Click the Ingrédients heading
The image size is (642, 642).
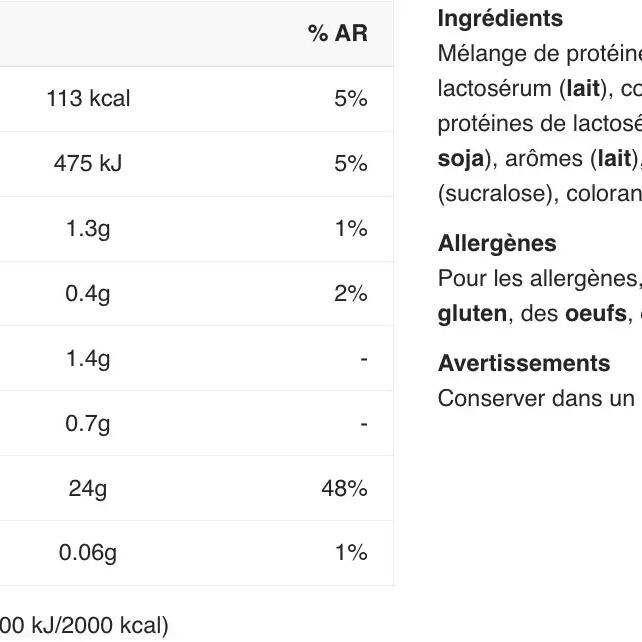[500, 19]
